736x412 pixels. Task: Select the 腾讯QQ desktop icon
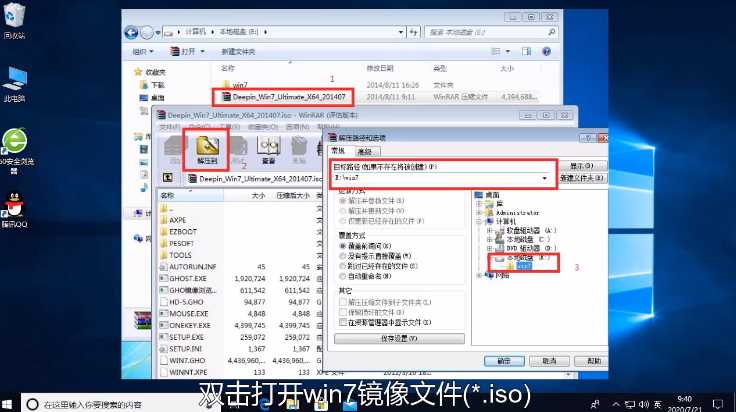[14, 210]
